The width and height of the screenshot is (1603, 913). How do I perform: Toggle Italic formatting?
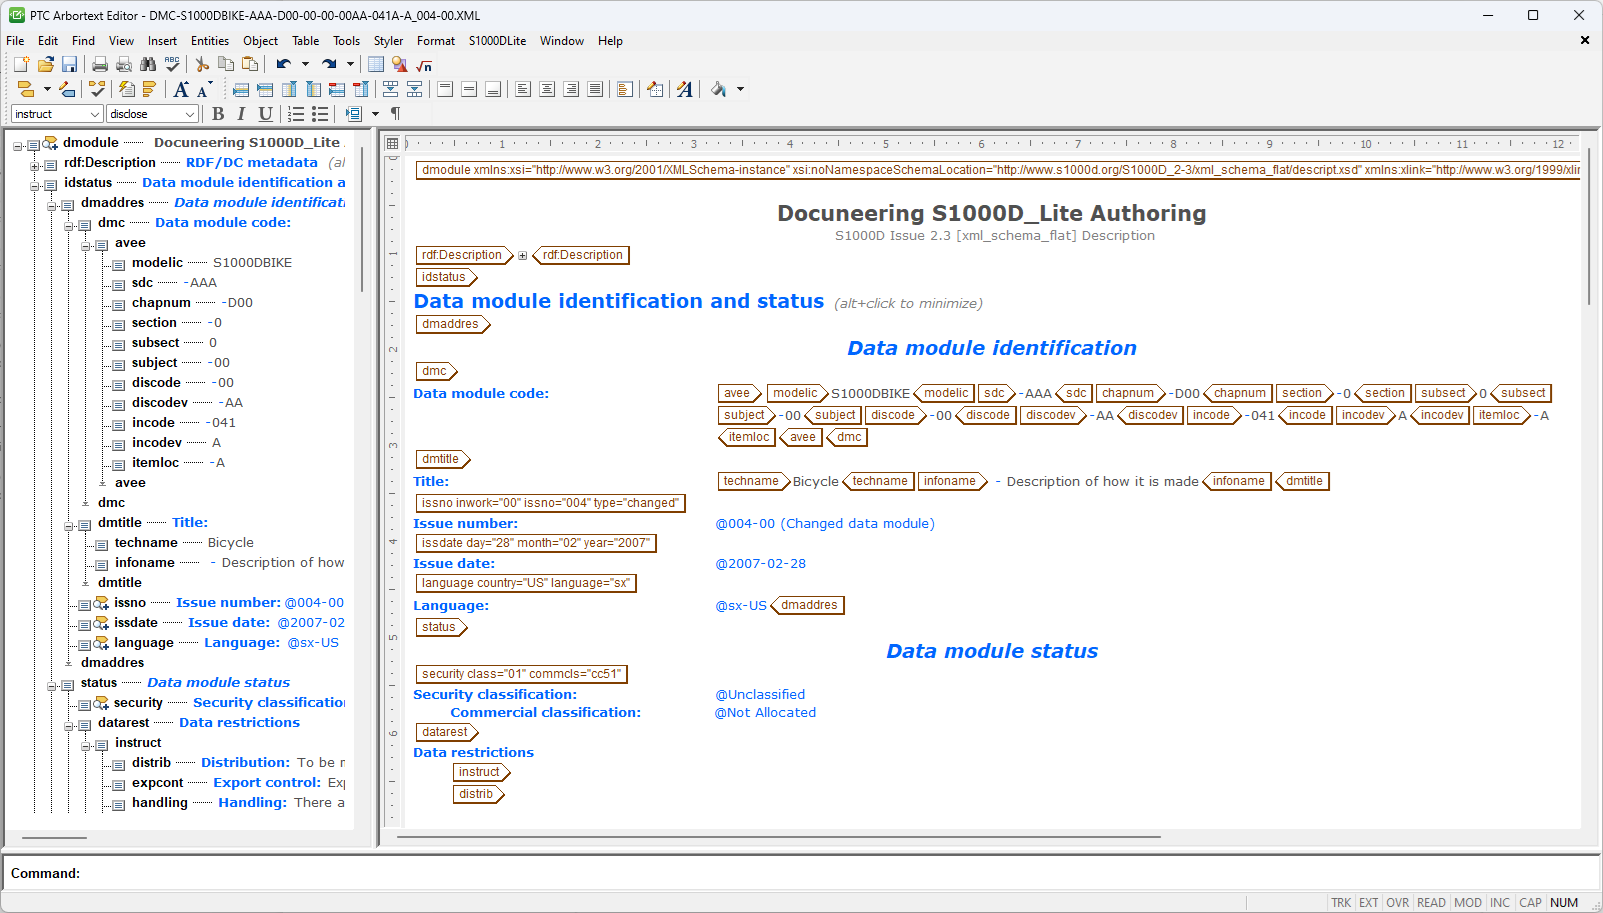click(x=241, y=114)
